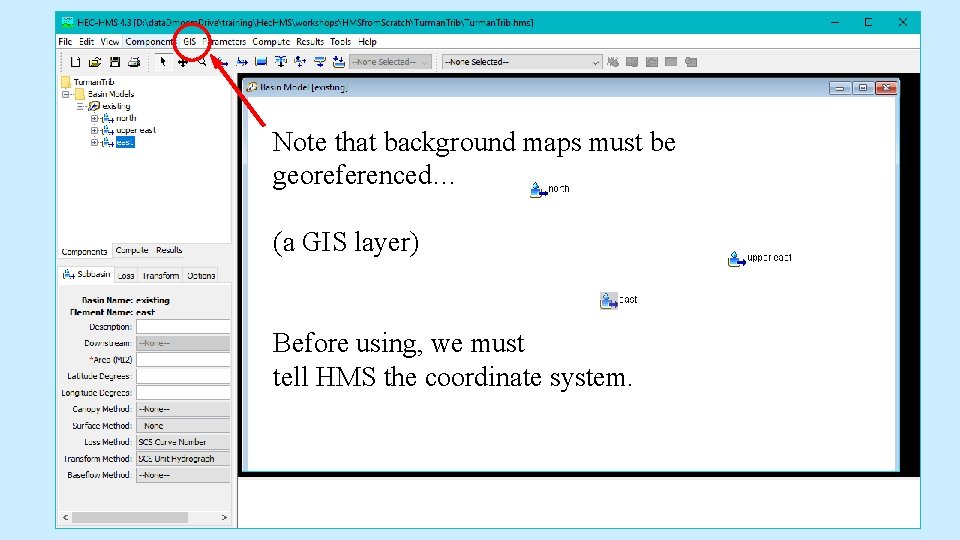Switch to the Options editor tab

(201, 276)
